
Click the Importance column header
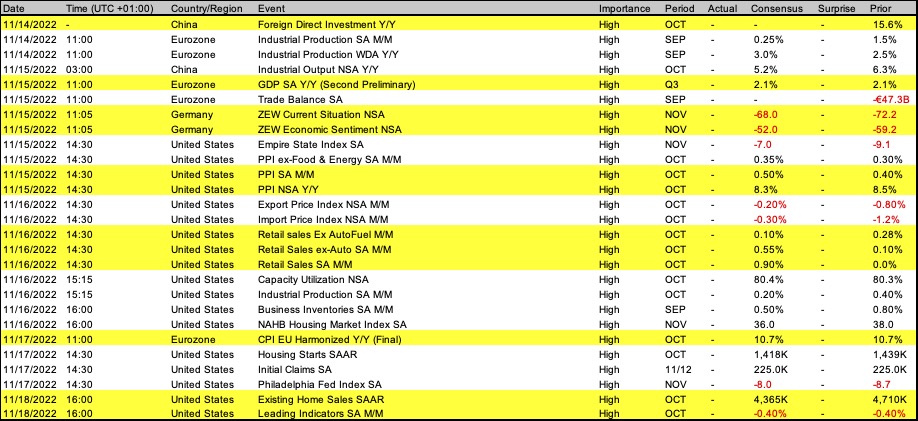[625, 9]
